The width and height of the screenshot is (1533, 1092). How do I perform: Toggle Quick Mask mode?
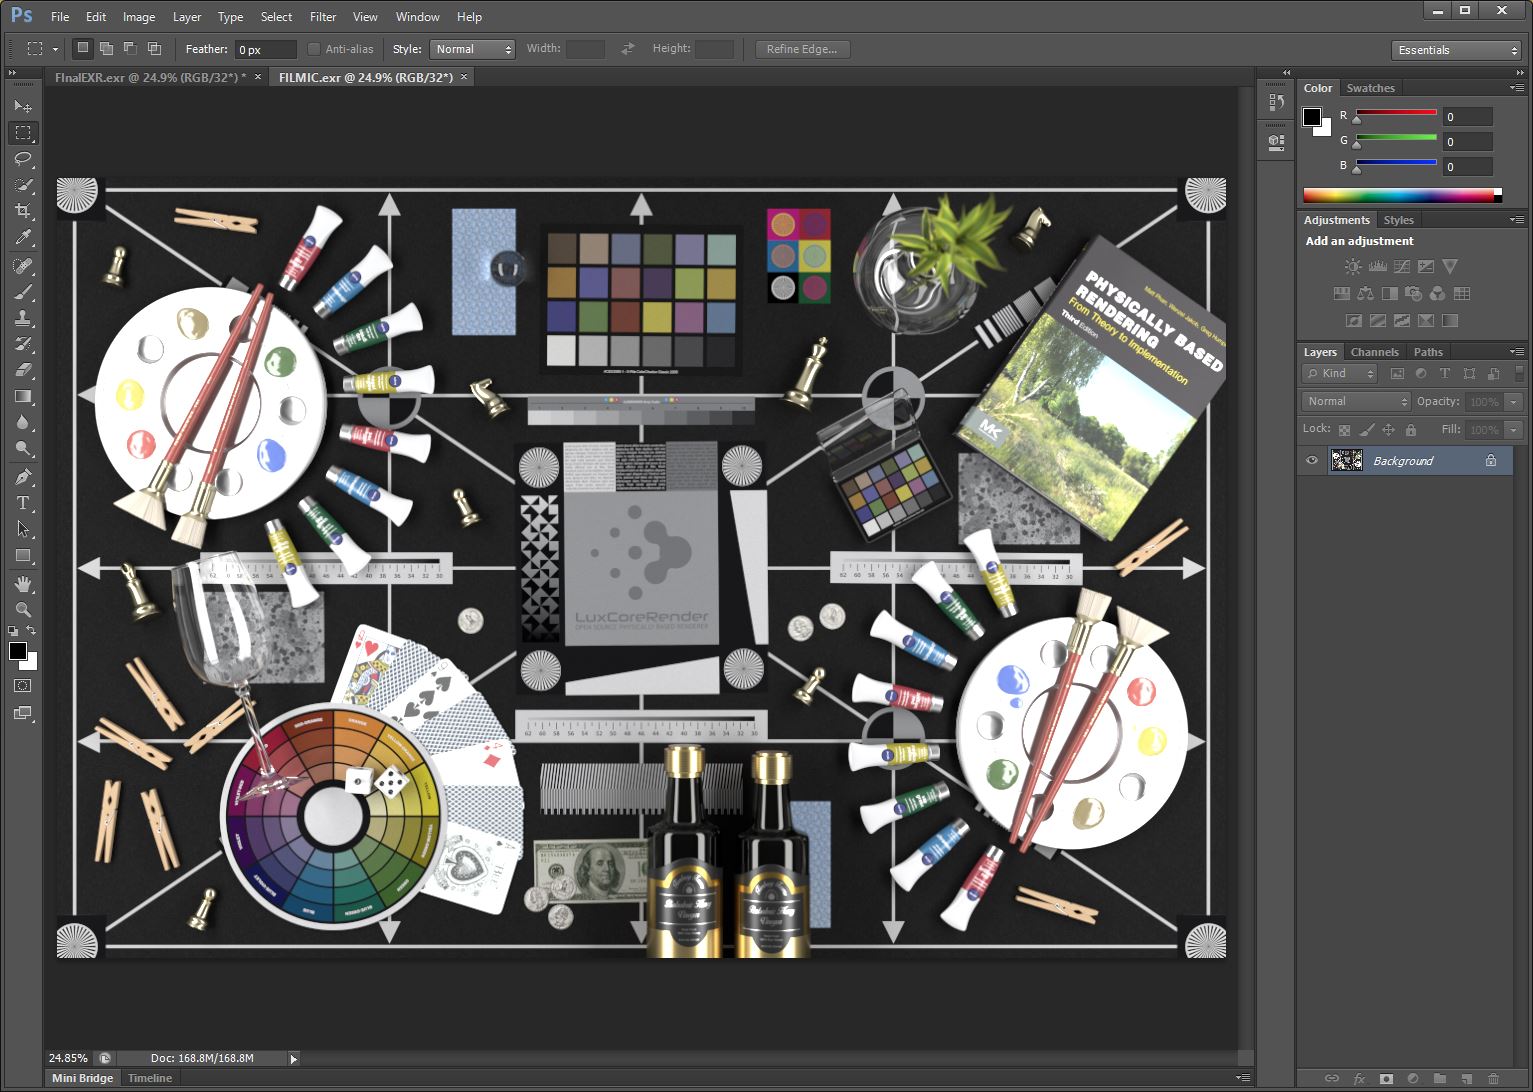click(x=23, y=686)
